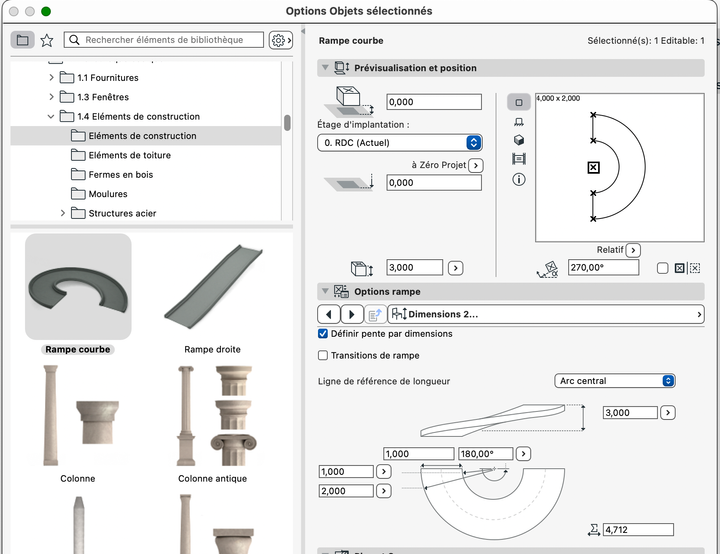
Task: Expand the "1.1 Fournitures" folder
Action: point(52,78)
